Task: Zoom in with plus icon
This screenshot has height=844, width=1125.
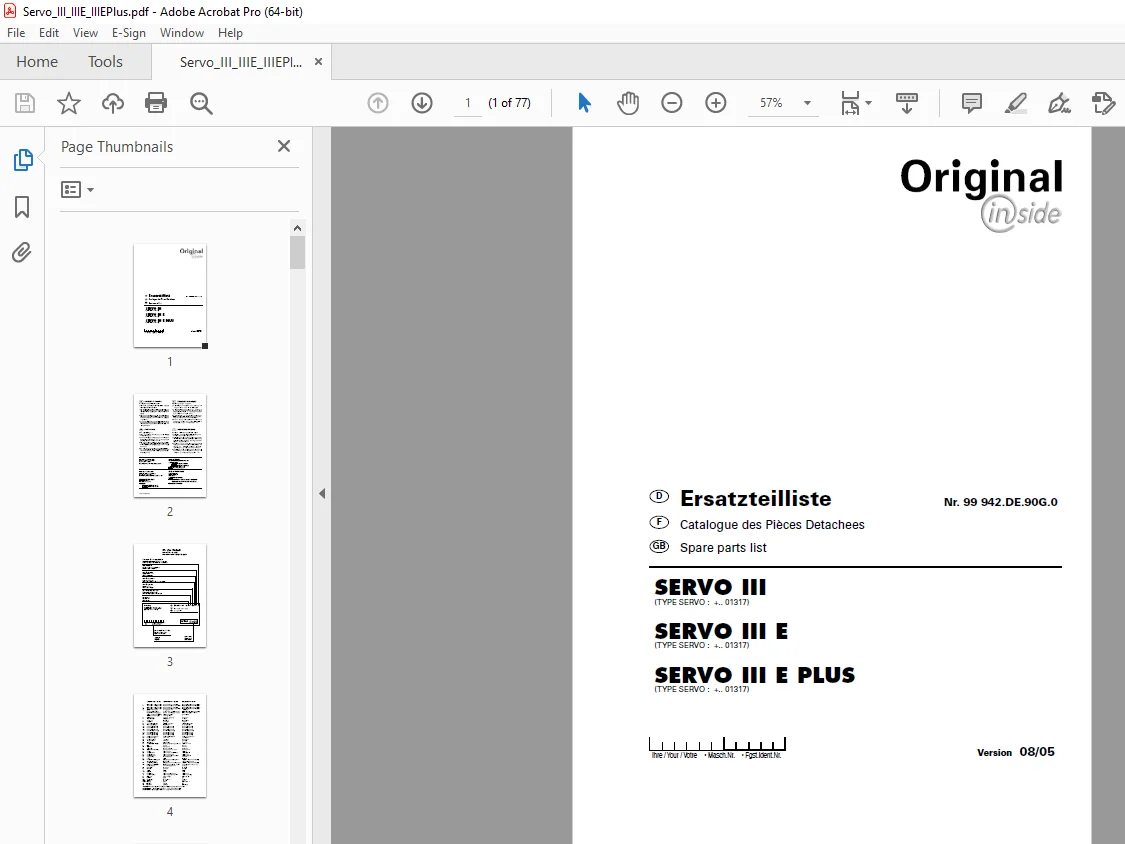Action: coord(715,103)
